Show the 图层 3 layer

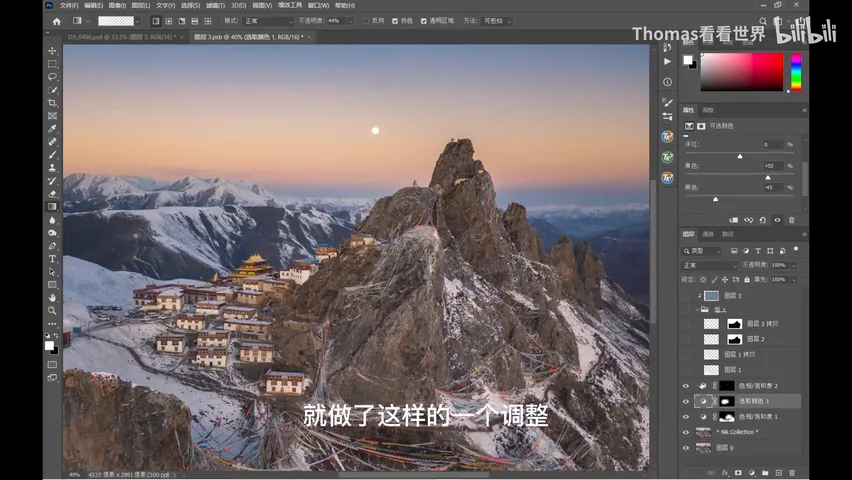(x=686, y=296)
